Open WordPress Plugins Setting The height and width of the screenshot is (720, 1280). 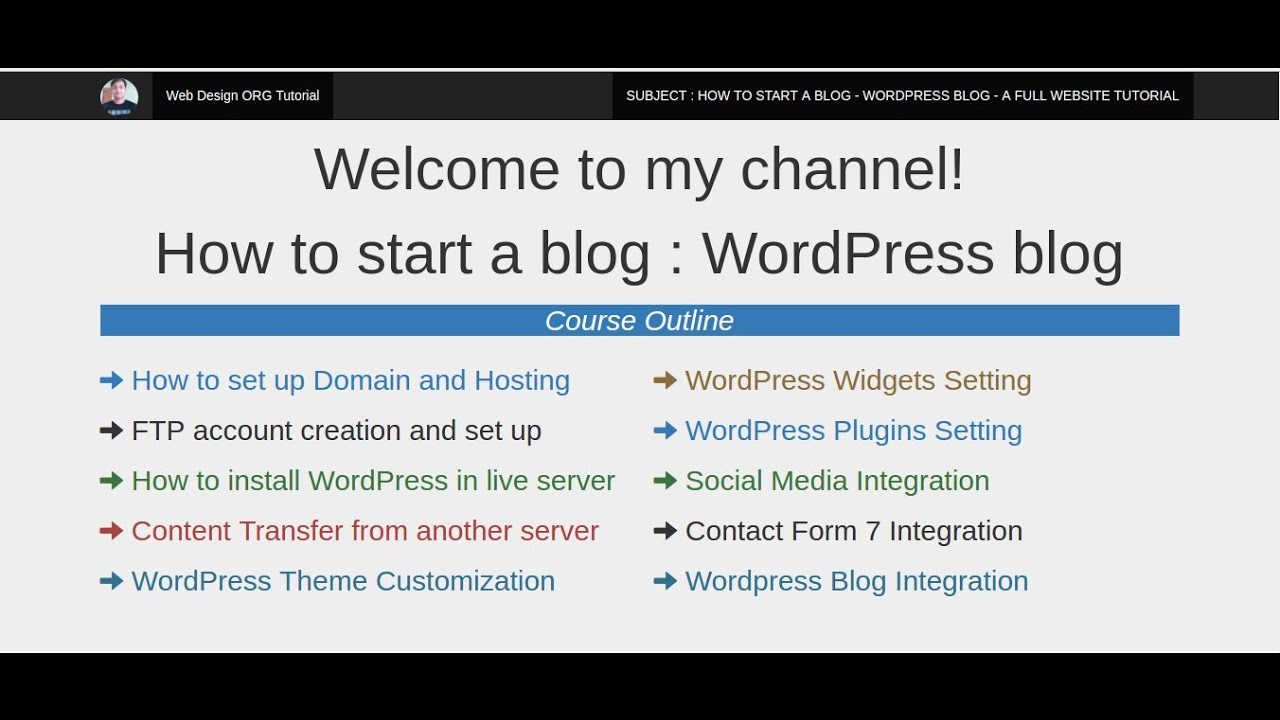(854, 431)
